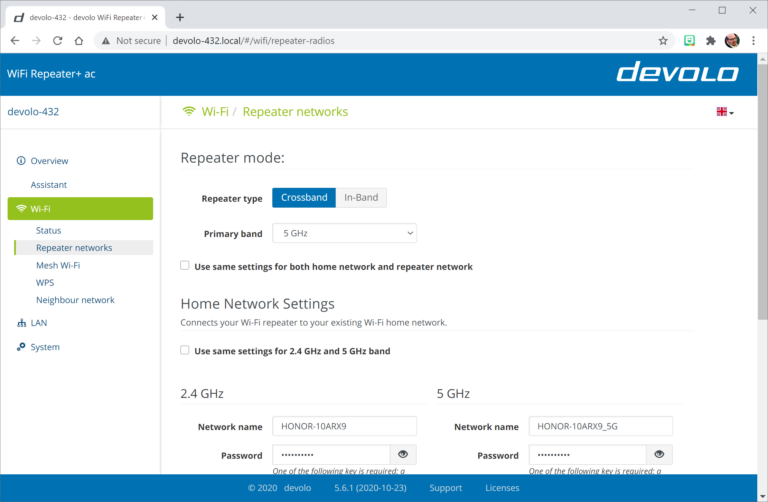768x502 pixels.
Task: Open System section in sidebar
Action: 45,347
